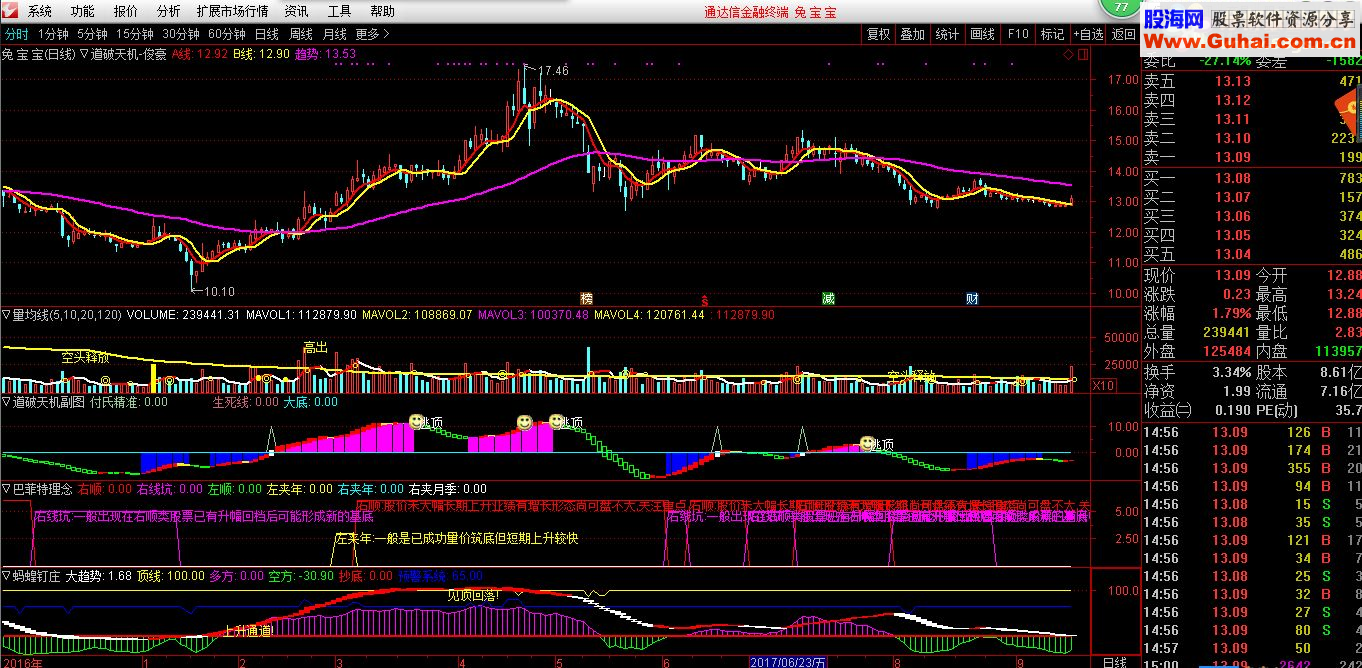Expand the 道破天机-俊豪 main indicator dropdown

point(84,54)
